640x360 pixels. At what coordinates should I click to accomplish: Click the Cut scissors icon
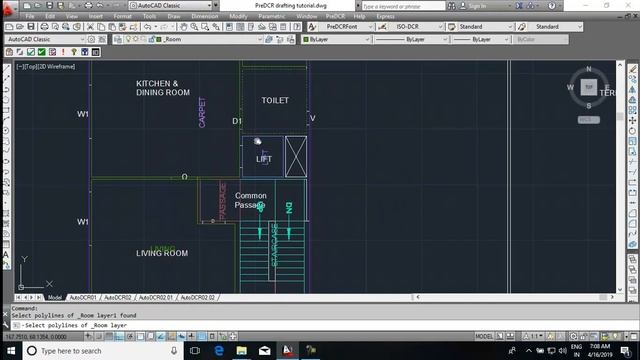(90, 27)
